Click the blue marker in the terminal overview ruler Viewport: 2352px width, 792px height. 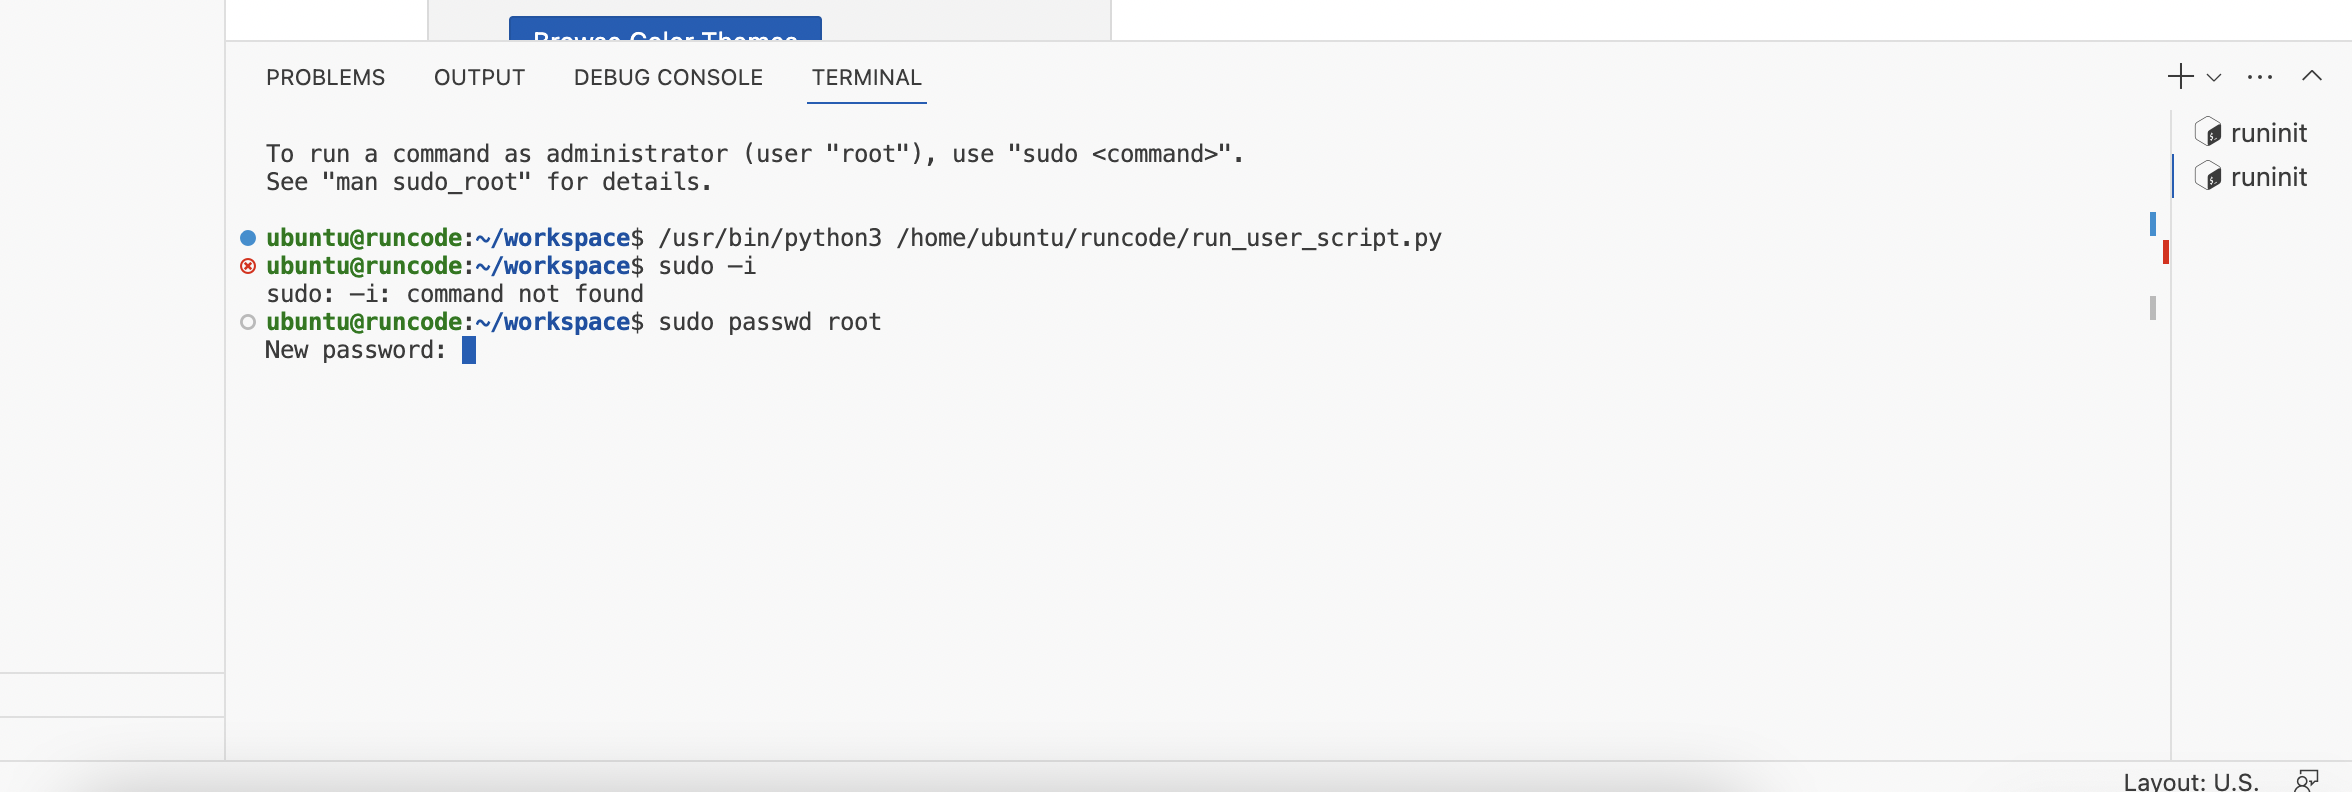coord(2152,225)
